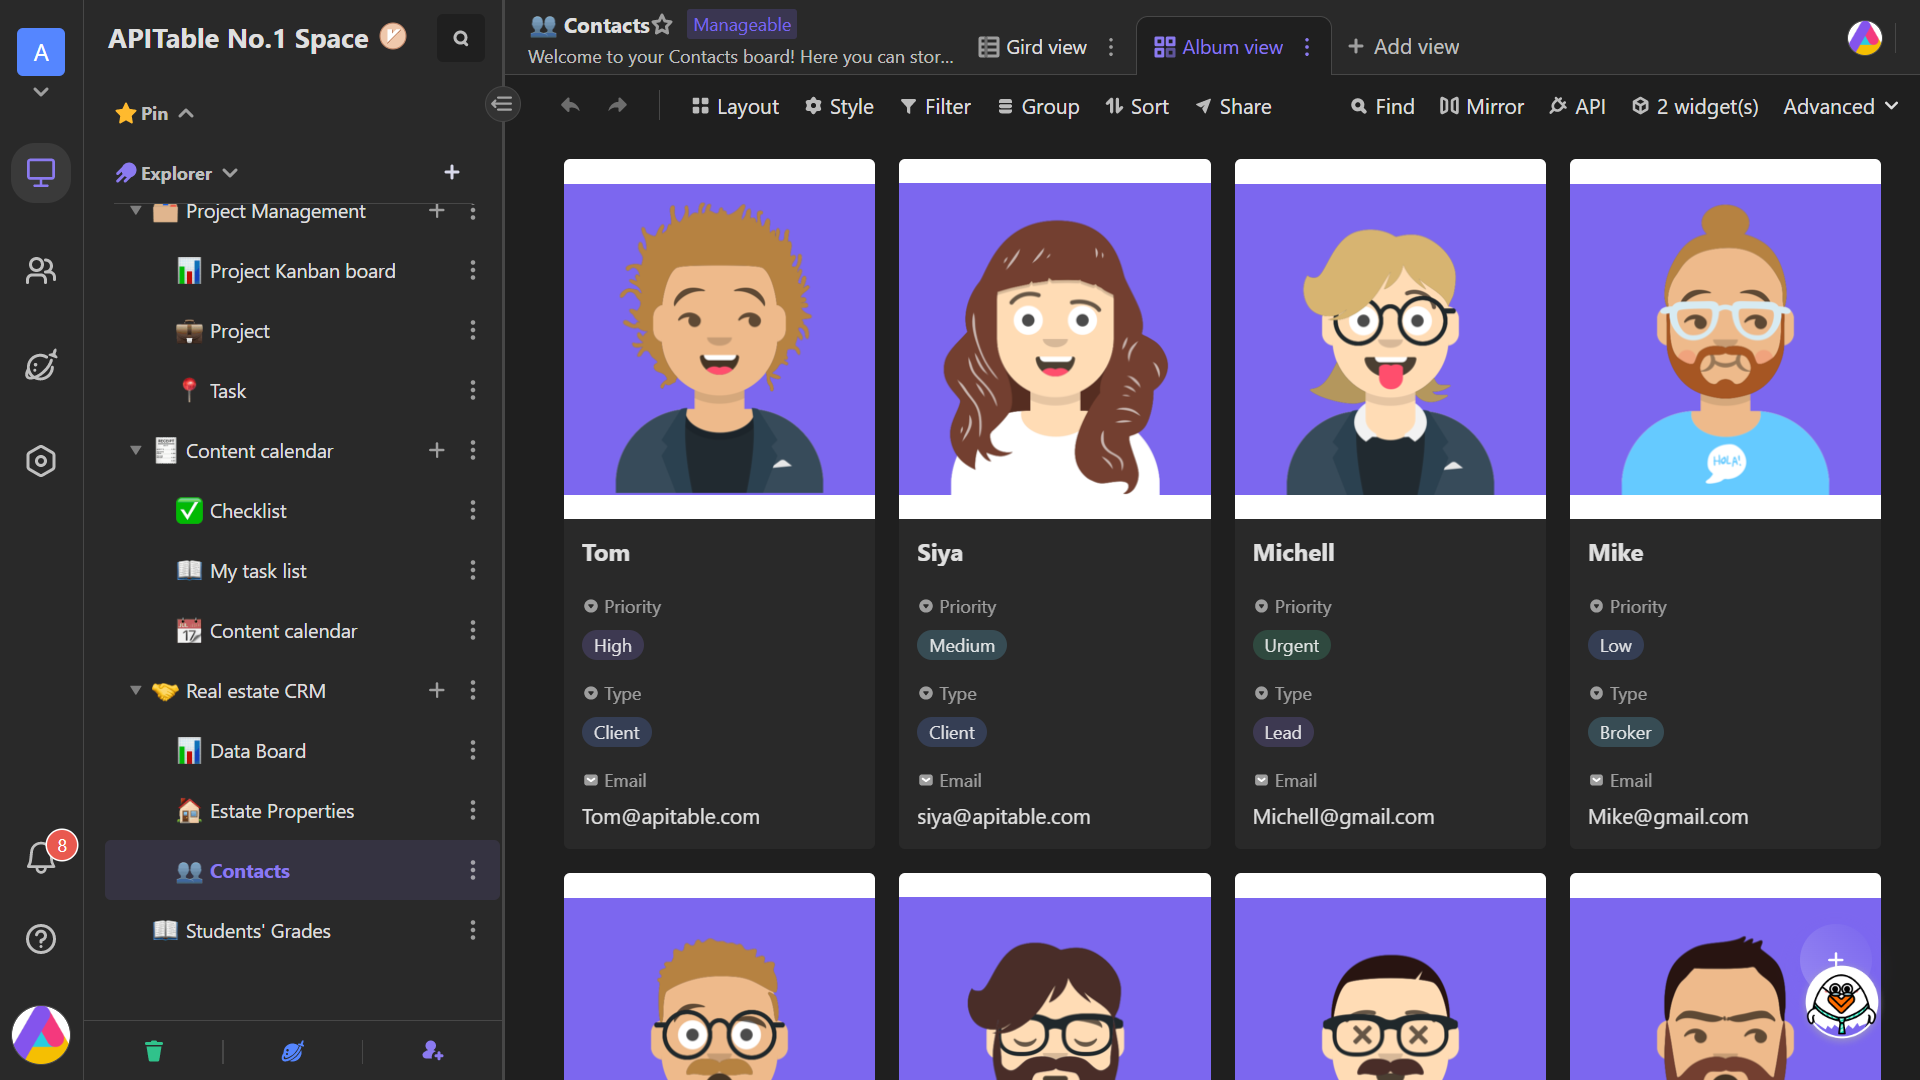Click the Share button

[1234, 106]
